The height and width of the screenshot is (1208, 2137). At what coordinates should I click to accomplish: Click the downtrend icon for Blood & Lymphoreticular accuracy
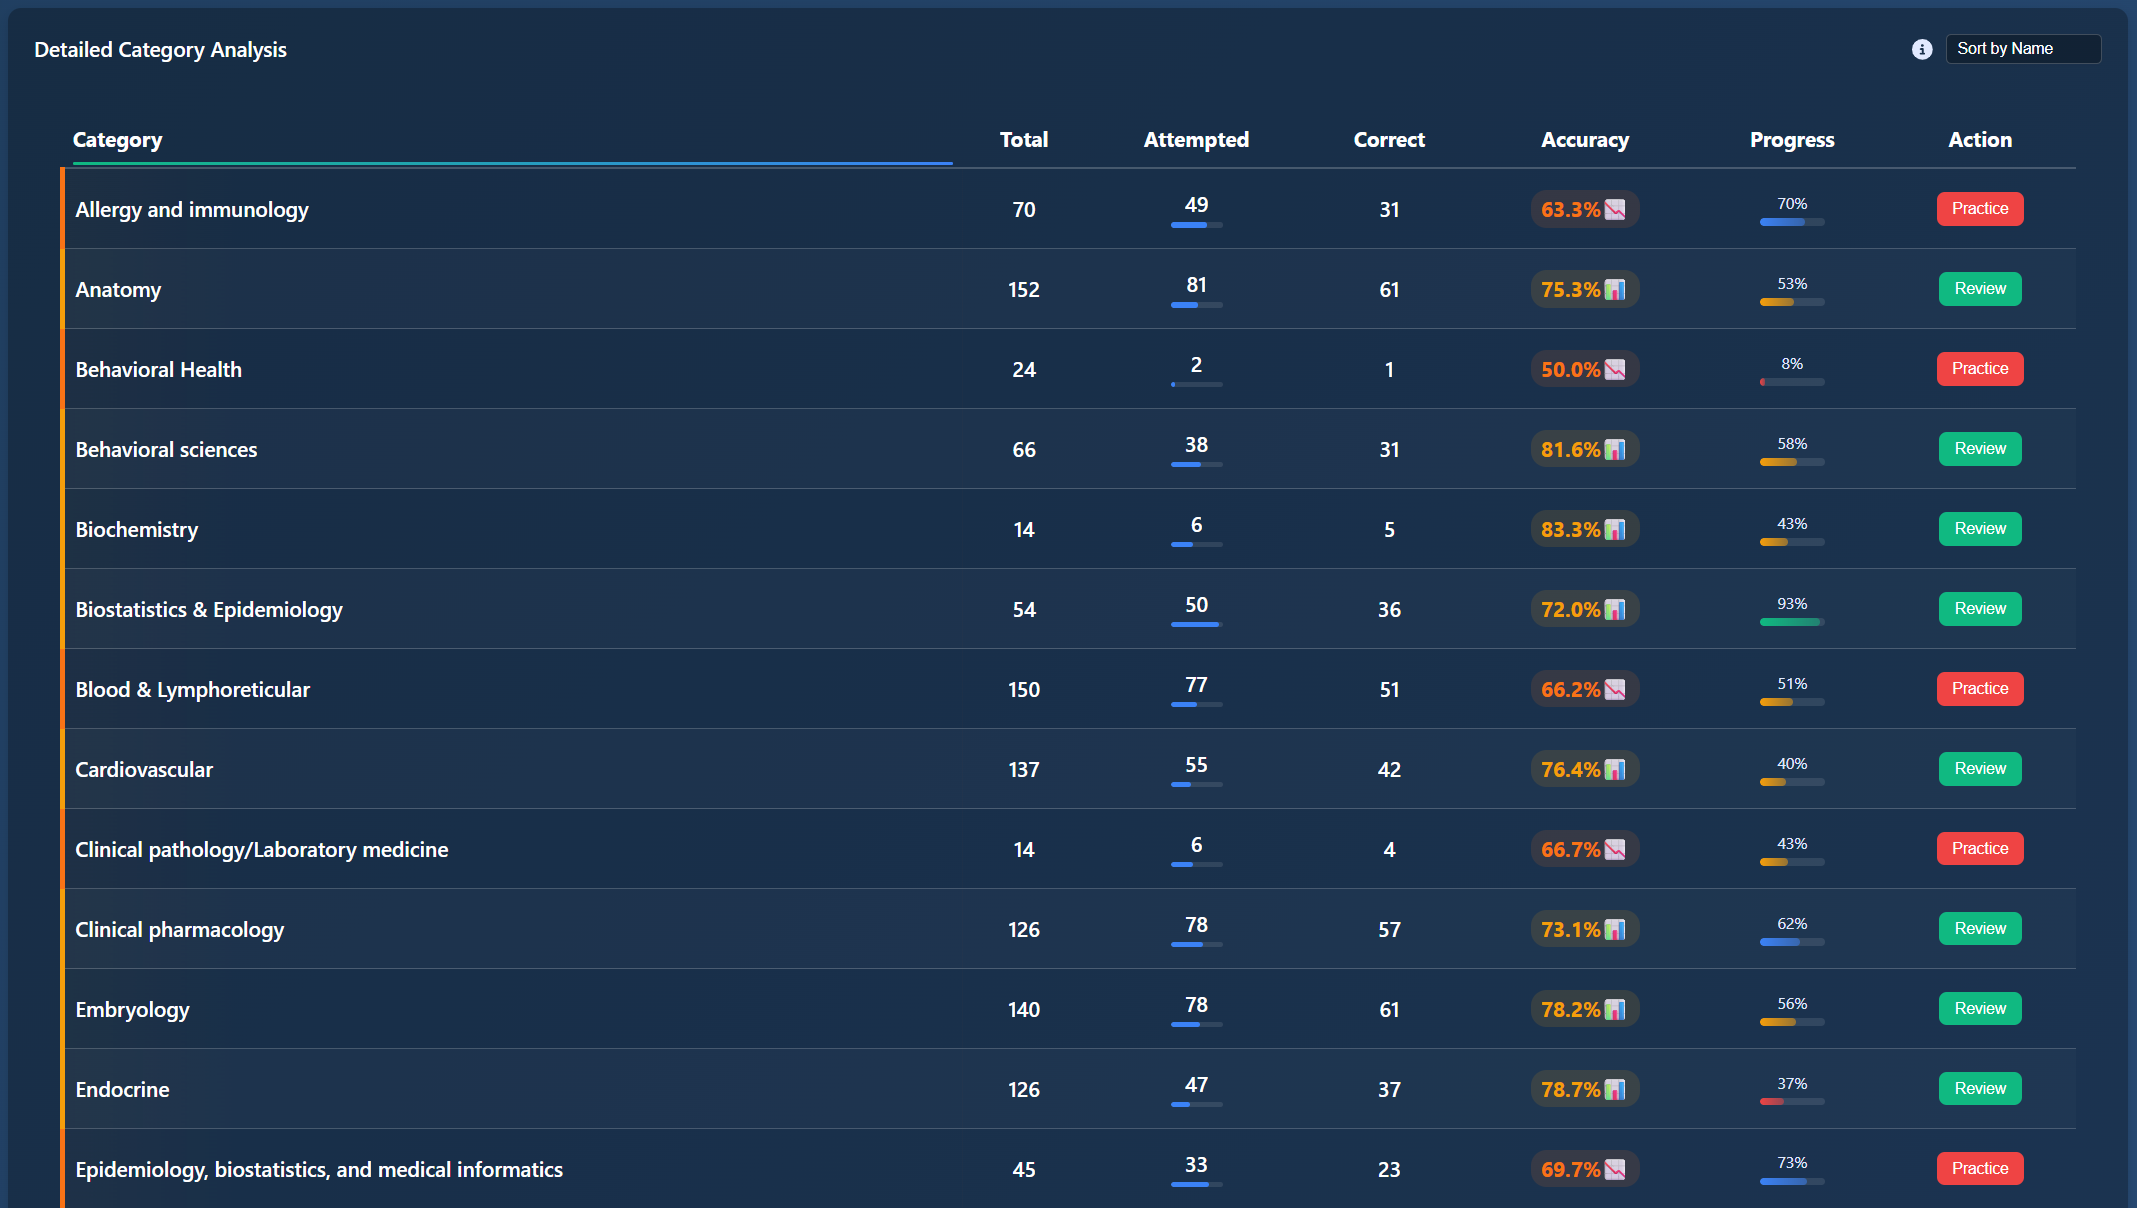(x=1615, y=689)
